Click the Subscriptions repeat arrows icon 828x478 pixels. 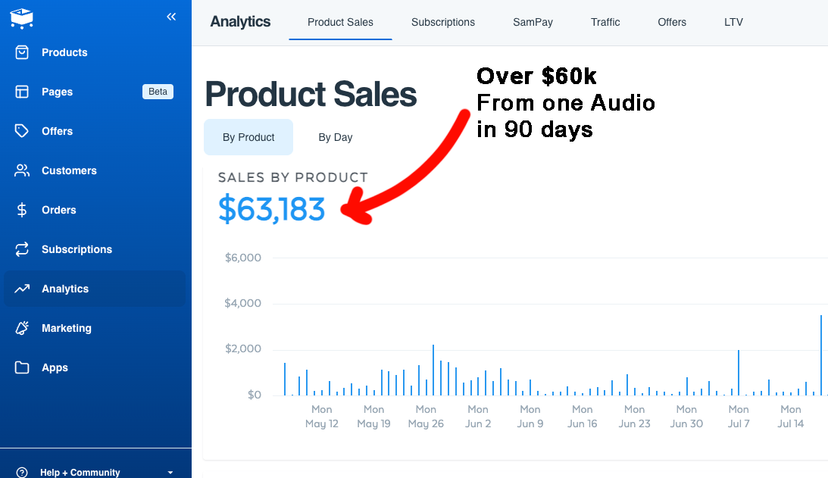click(22, 249)
